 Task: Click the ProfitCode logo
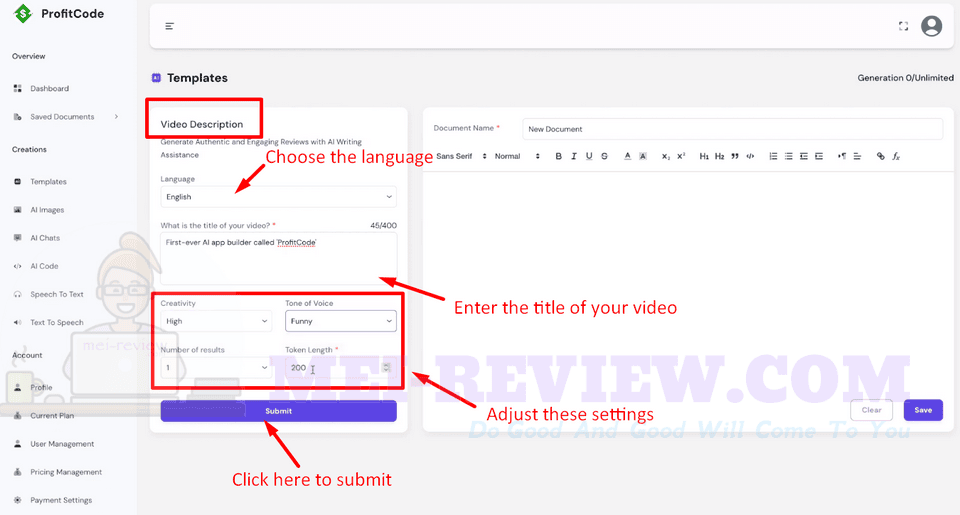(x=59, y=13)
